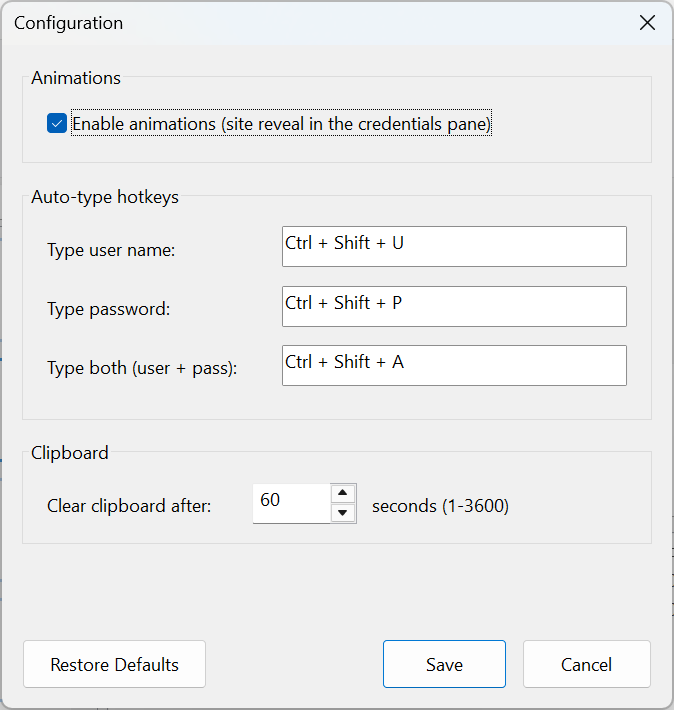Cancel the configuration dialog
Screen dimensions: 674x710
click(587, 664)
